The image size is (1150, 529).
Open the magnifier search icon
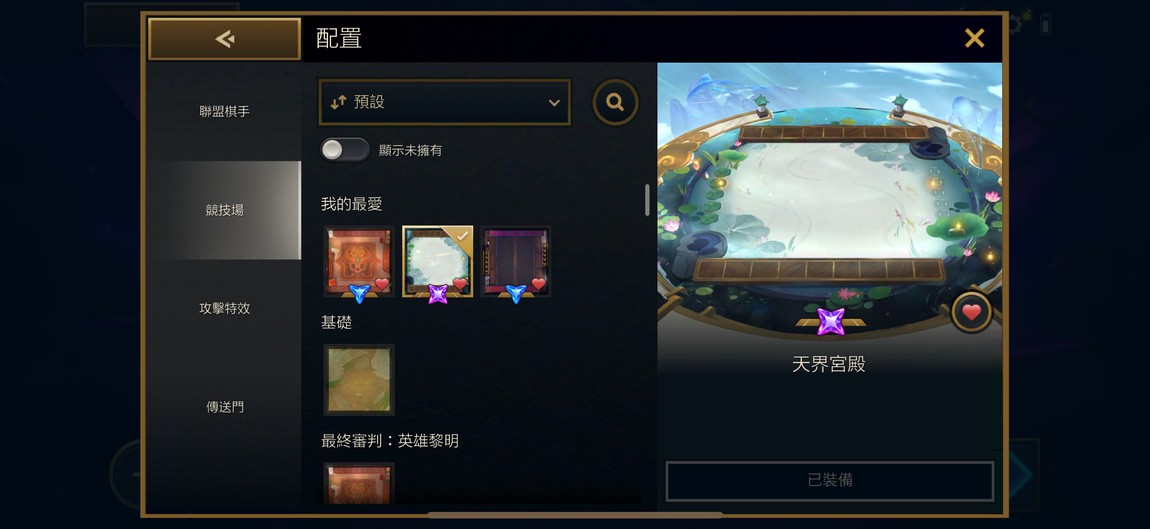coord(615,102)
